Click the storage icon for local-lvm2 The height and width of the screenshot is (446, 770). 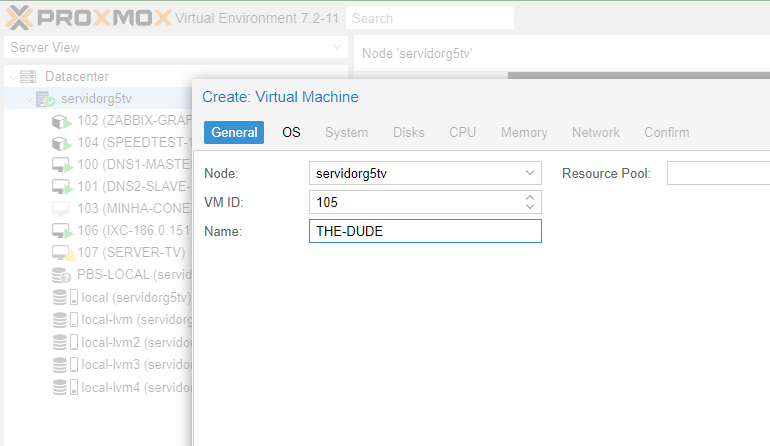tap(65, 342)
